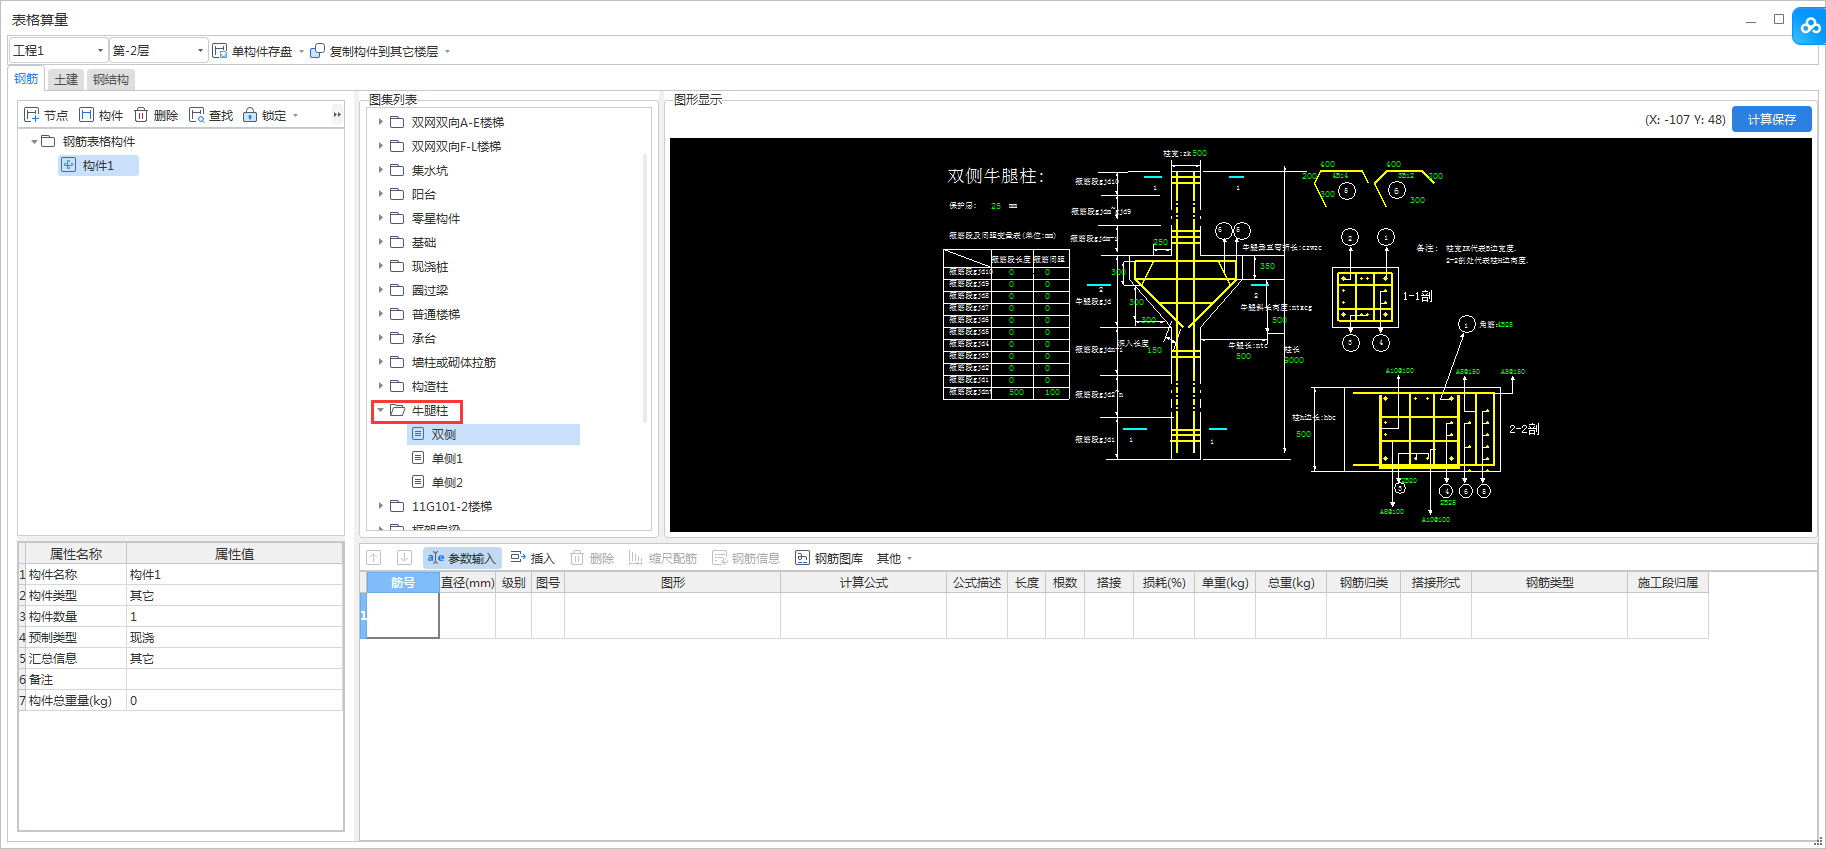Screen dimensions: 1826x849
Task: Click the 施工段归属 column header
Action: [x=1667, y=582]
